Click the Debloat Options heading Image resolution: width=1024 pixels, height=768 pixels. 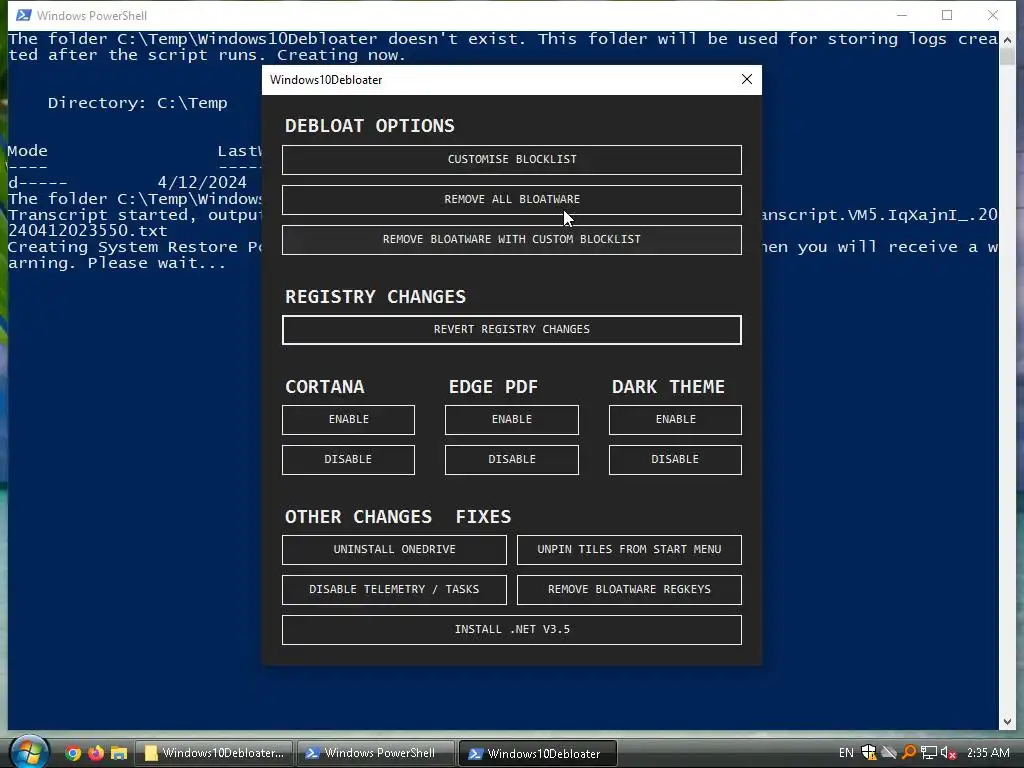(x=370, y=125)
